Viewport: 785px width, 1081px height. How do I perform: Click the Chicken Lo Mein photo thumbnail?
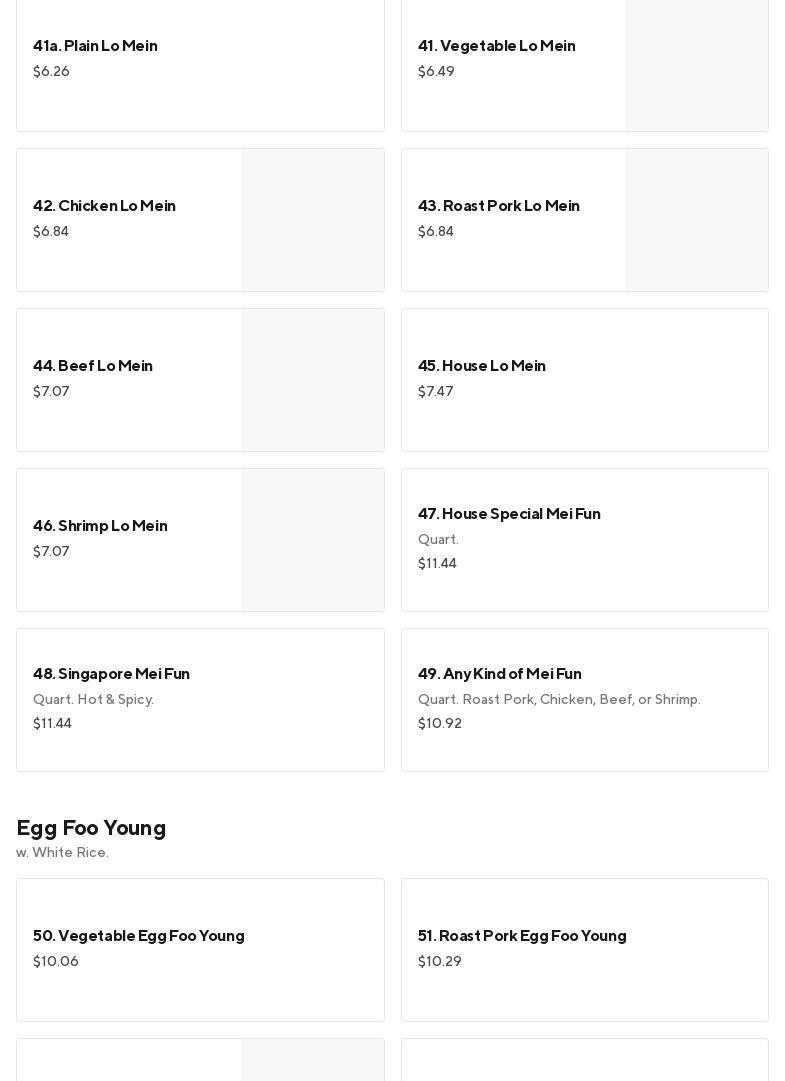coord(313,220)
